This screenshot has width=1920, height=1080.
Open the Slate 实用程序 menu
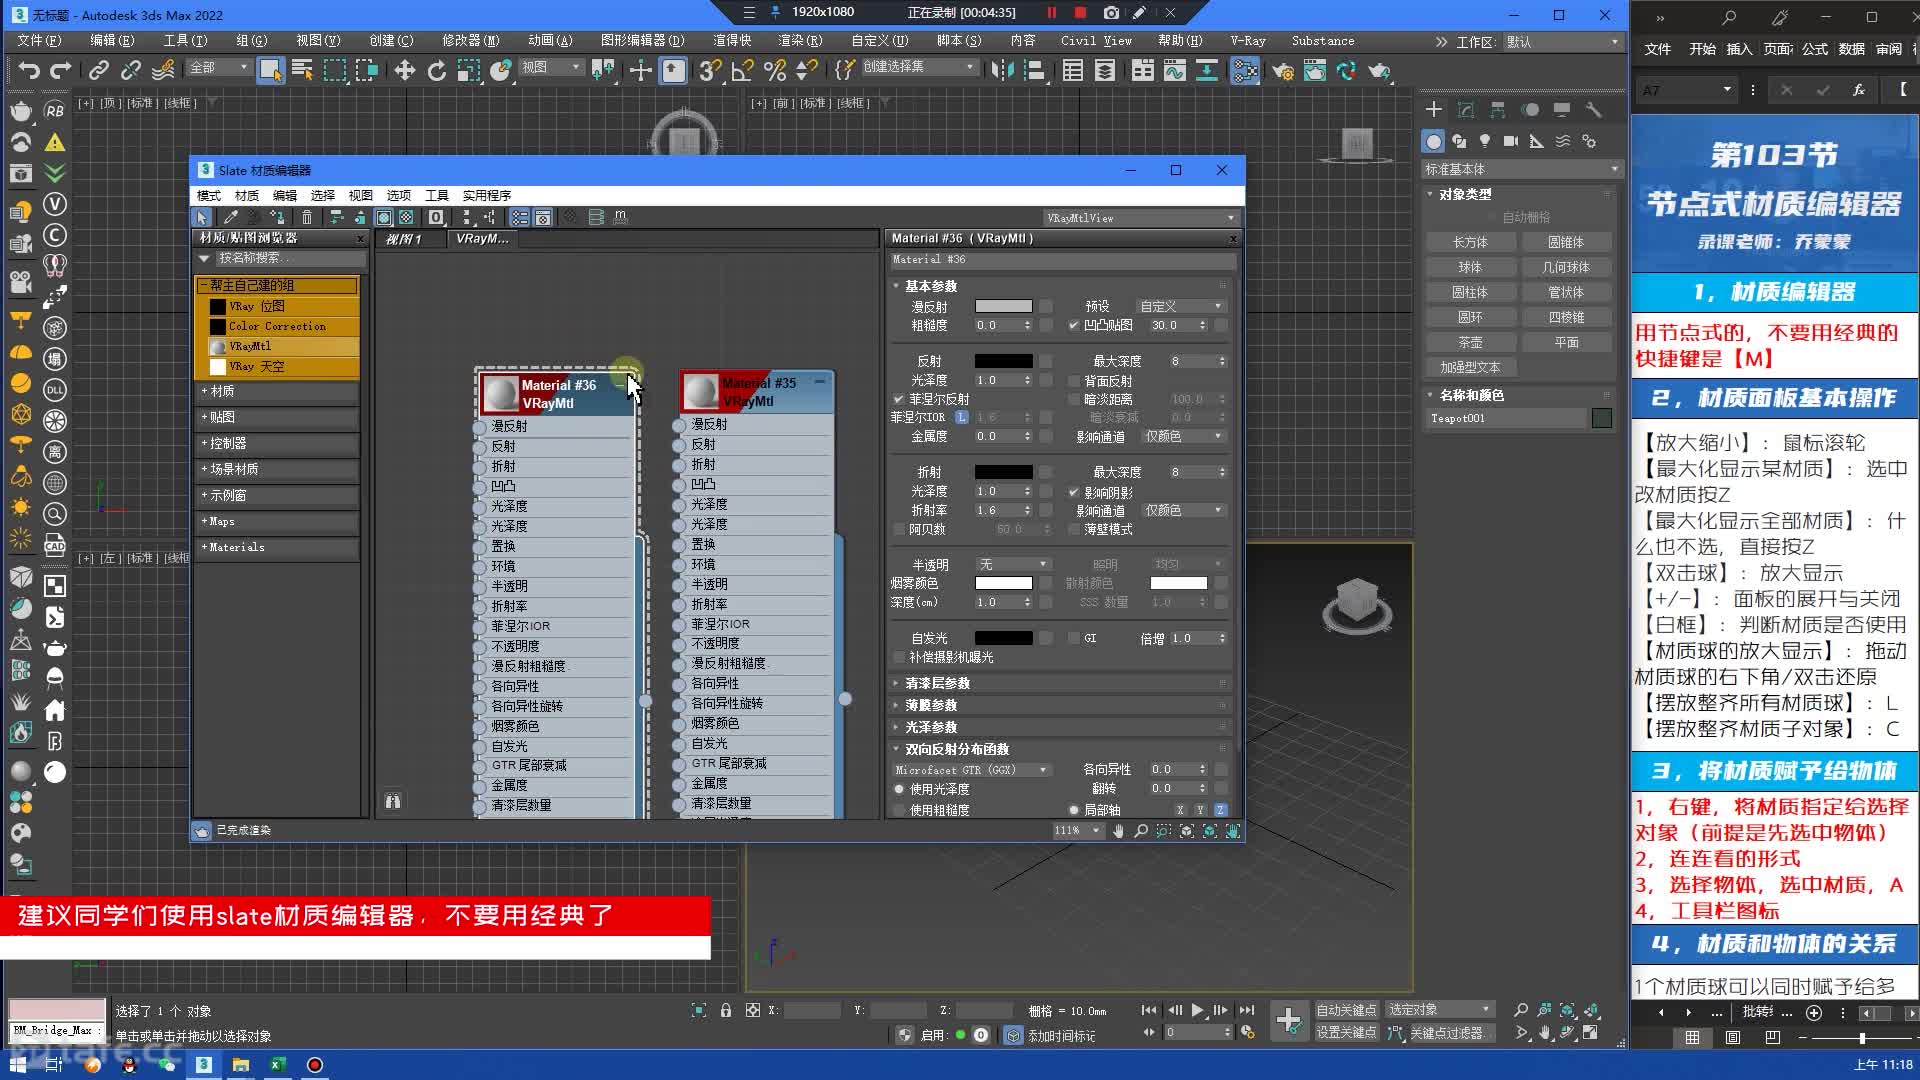point(487,195)
